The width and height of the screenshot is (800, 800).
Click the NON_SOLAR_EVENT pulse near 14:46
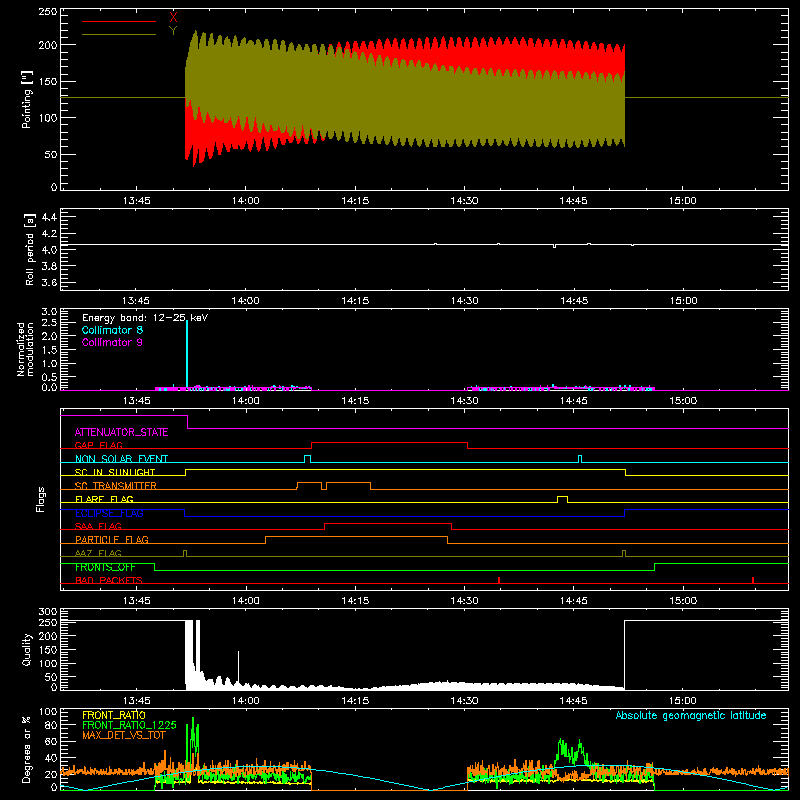pyautogui.click(x=580, y=459)
